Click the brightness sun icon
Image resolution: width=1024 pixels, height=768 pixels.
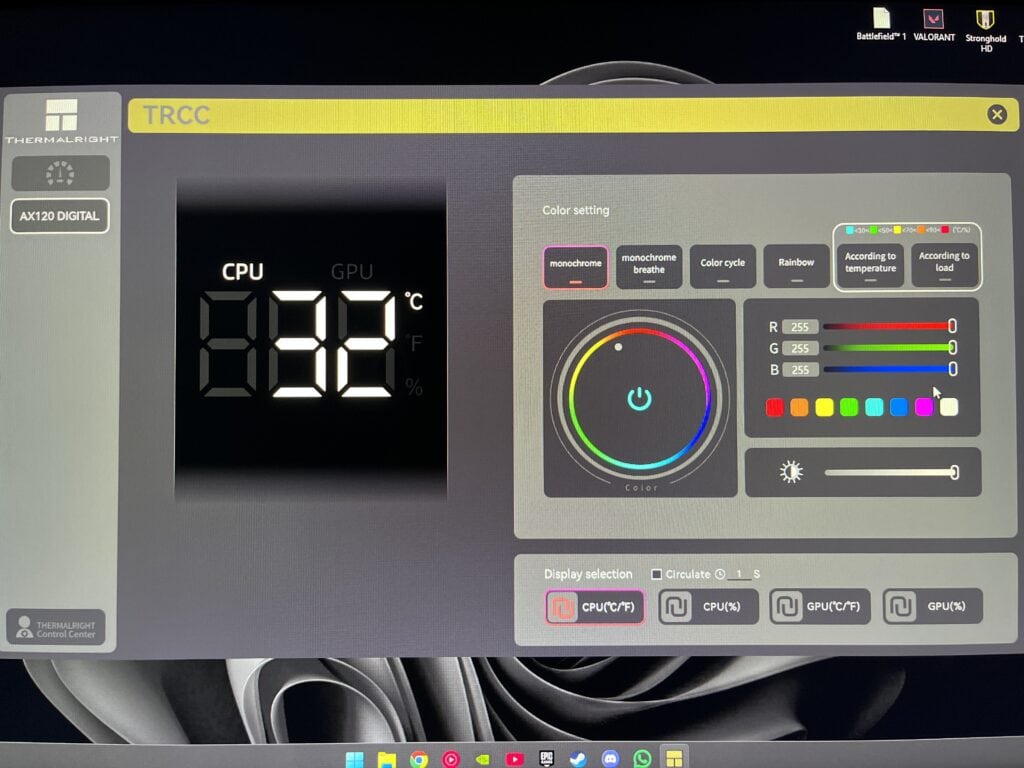click(791, 471)
